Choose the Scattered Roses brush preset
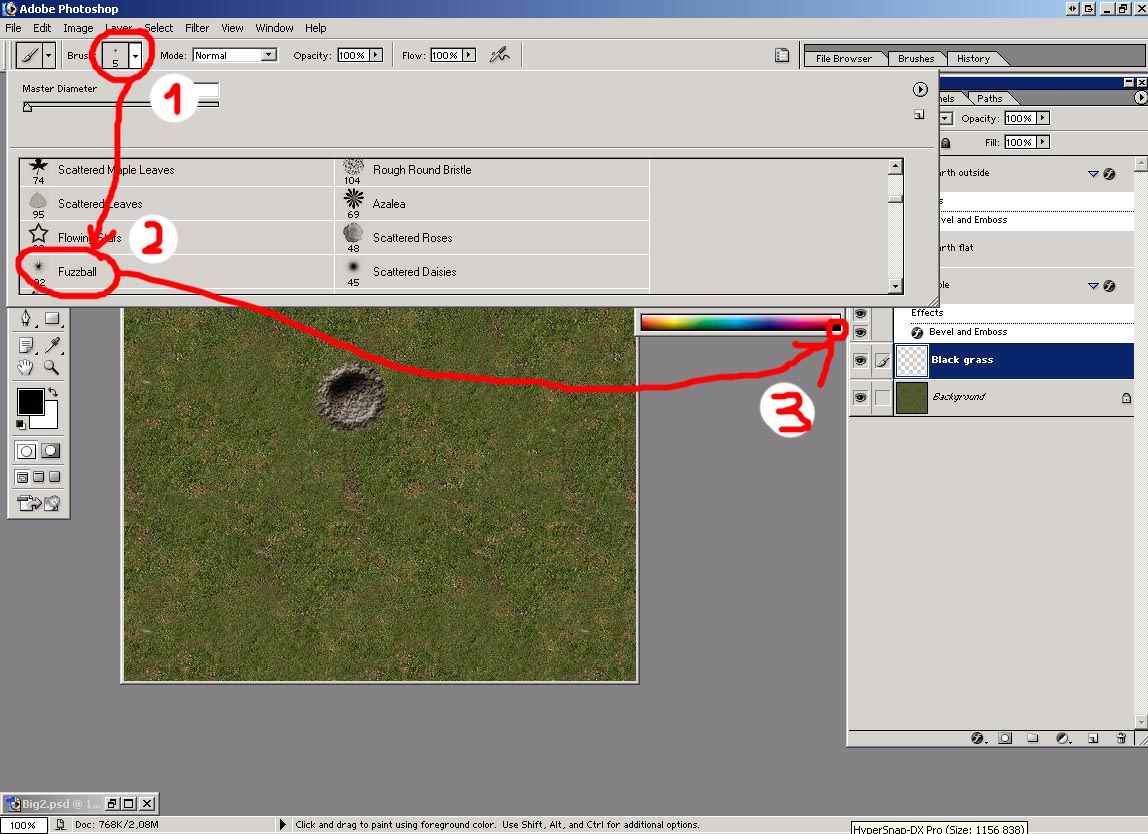 tap(412, 238)
